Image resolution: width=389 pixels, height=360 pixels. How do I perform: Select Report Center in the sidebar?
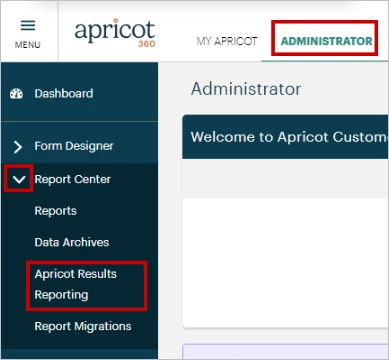click(73, 179)
